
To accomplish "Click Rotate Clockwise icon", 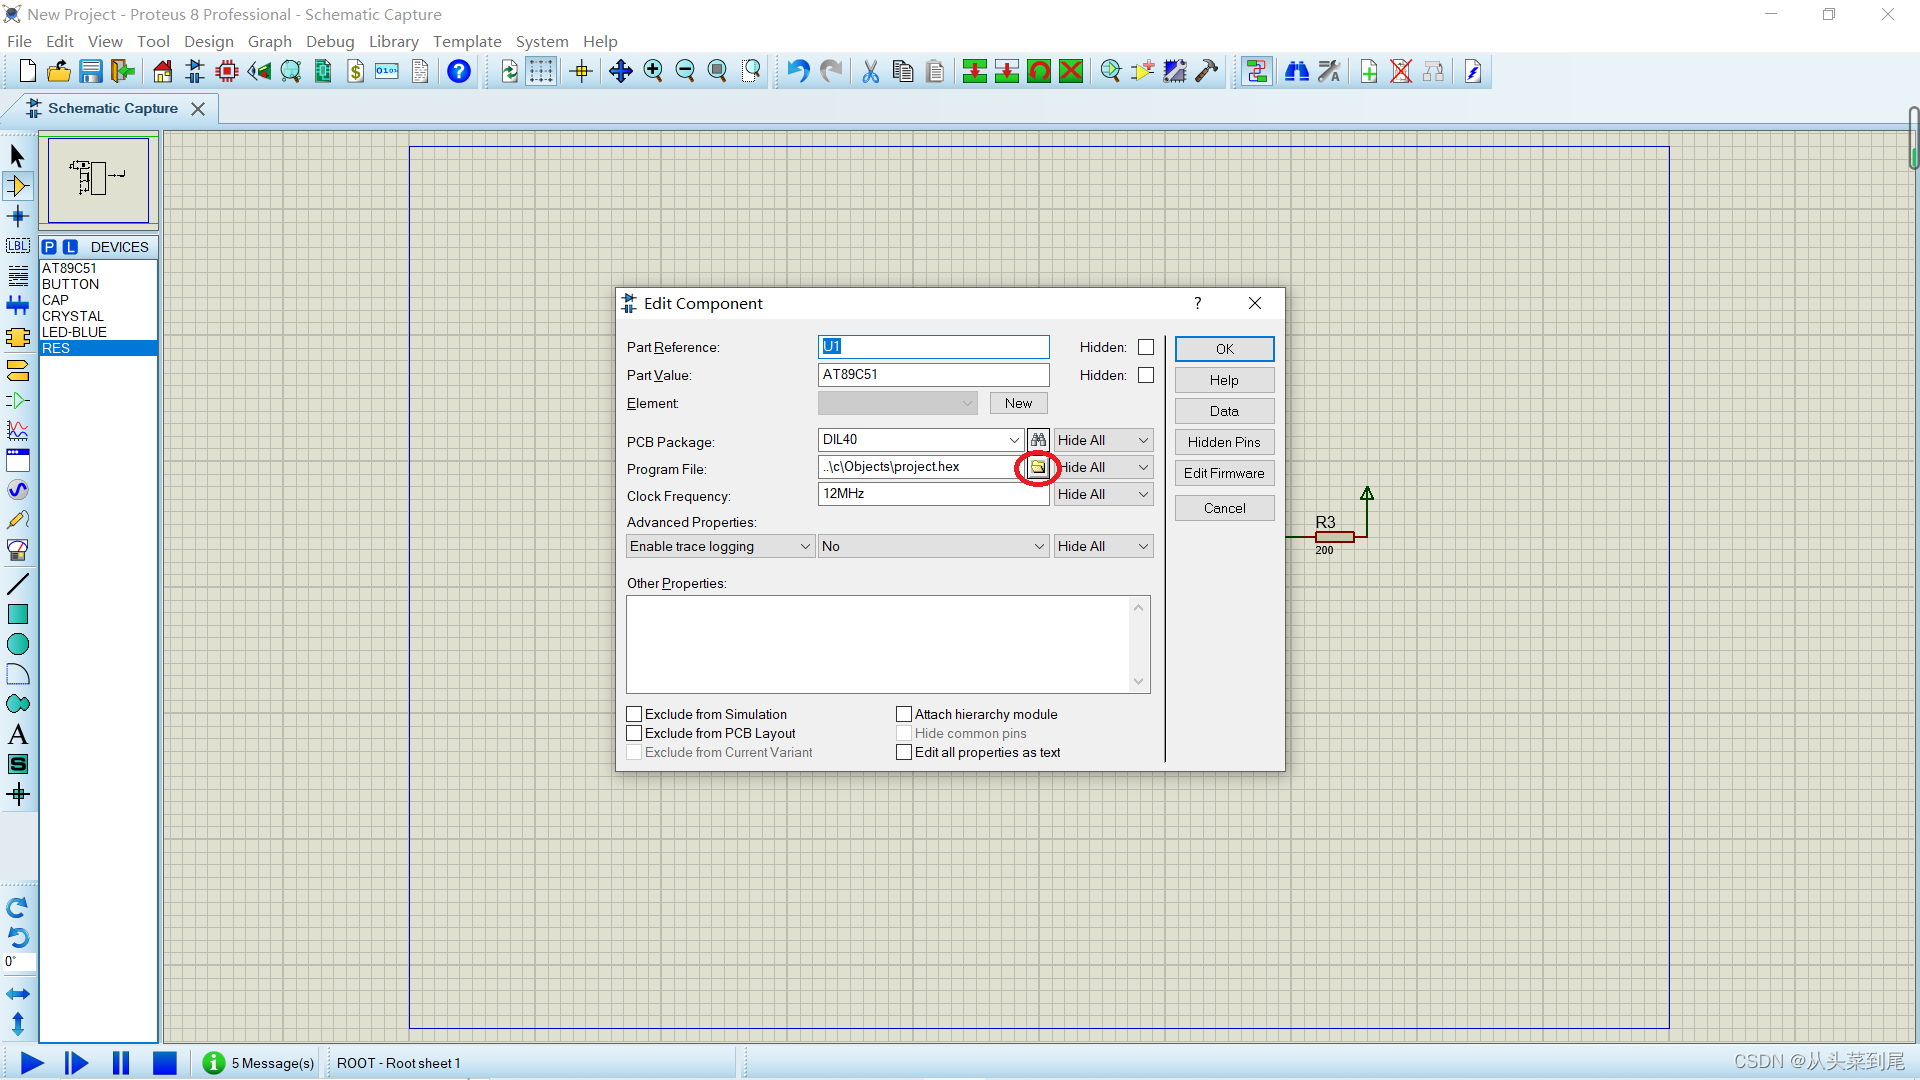I will tap(18, 908).
